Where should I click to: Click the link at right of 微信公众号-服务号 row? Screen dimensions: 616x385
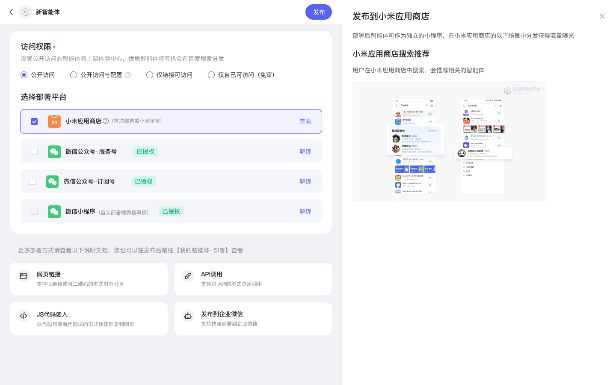click(305, 151)
